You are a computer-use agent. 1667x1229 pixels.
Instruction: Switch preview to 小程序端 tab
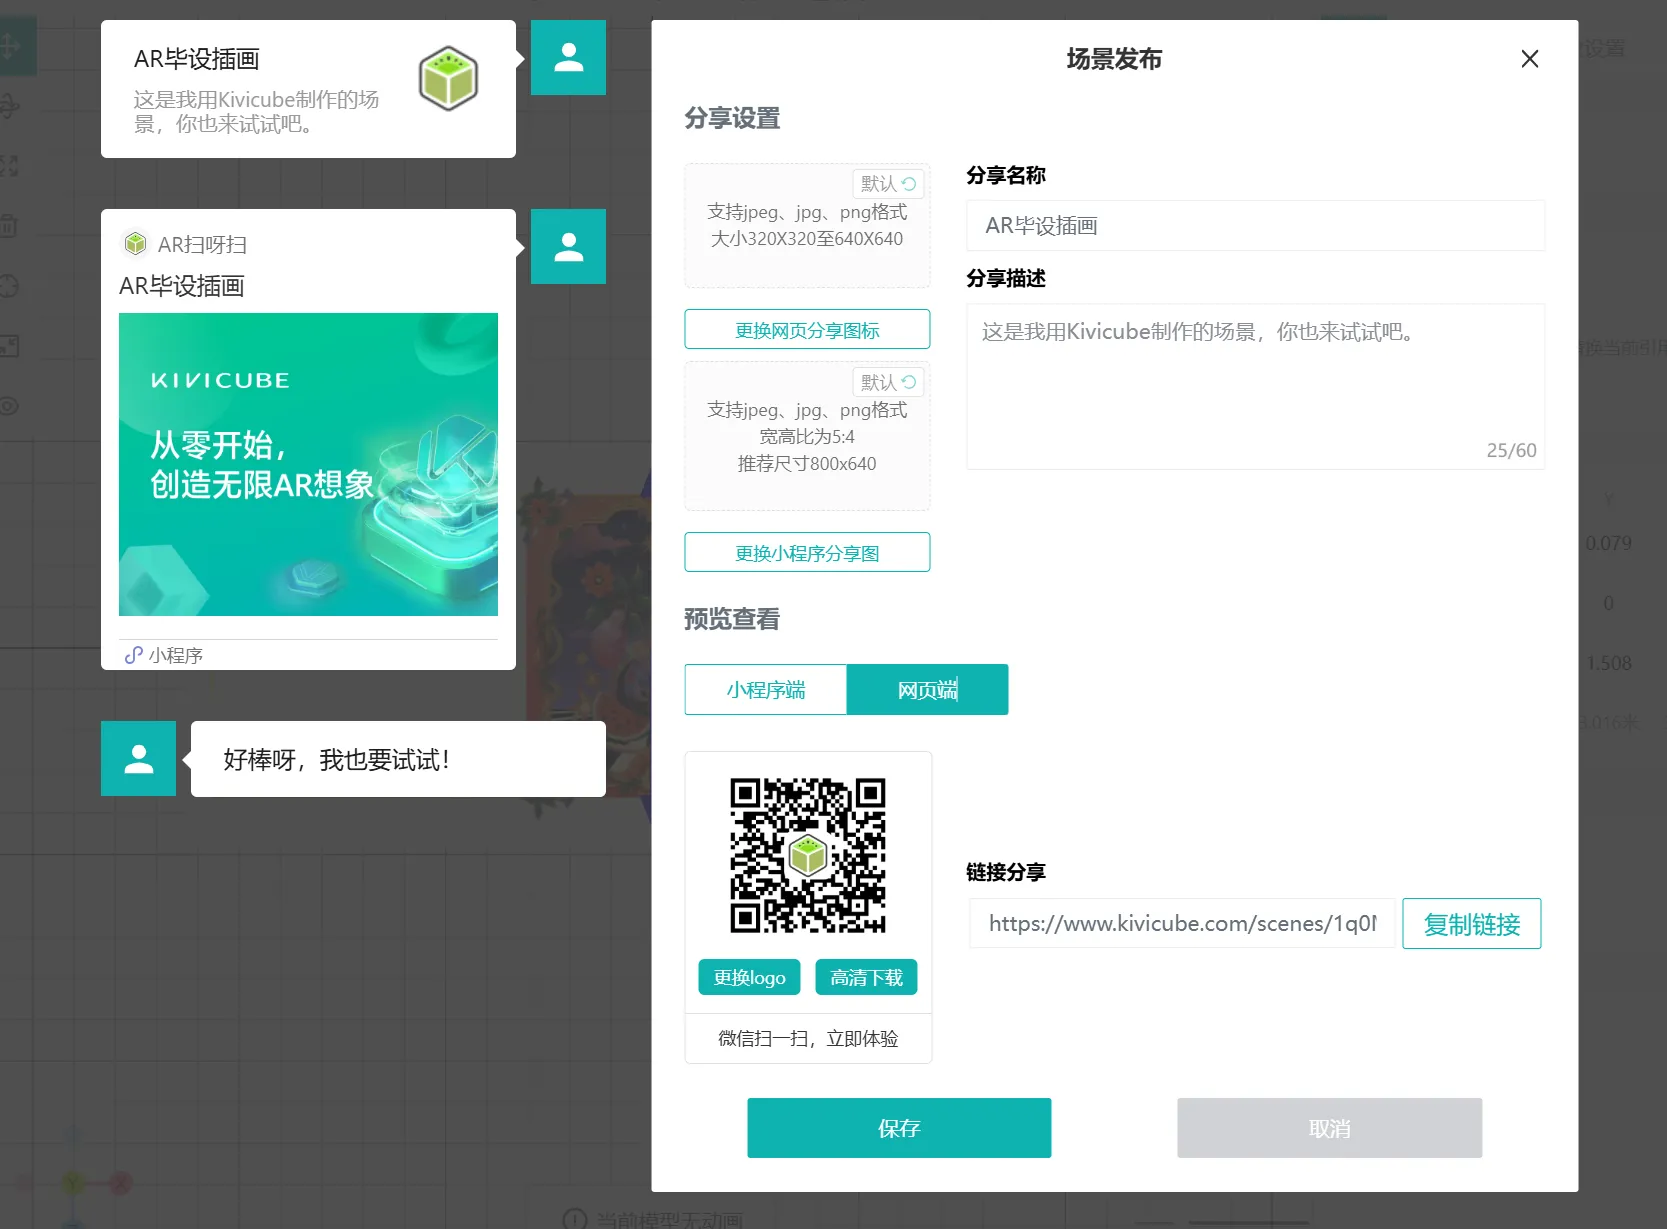pos(766,690)
